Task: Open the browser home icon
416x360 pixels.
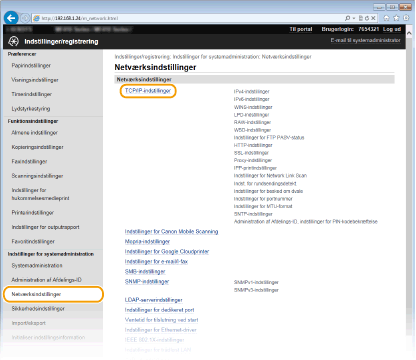Action: click(386, 18)
